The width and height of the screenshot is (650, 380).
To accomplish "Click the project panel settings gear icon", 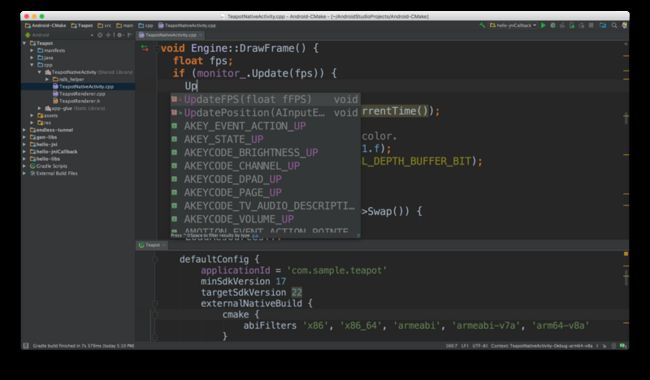I will coord(120,35).
